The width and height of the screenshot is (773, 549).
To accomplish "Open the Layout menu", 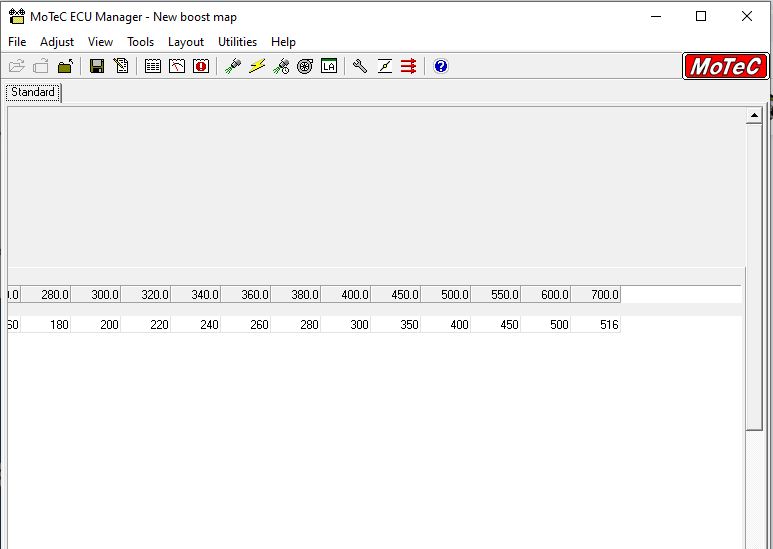I will (186, 42).
